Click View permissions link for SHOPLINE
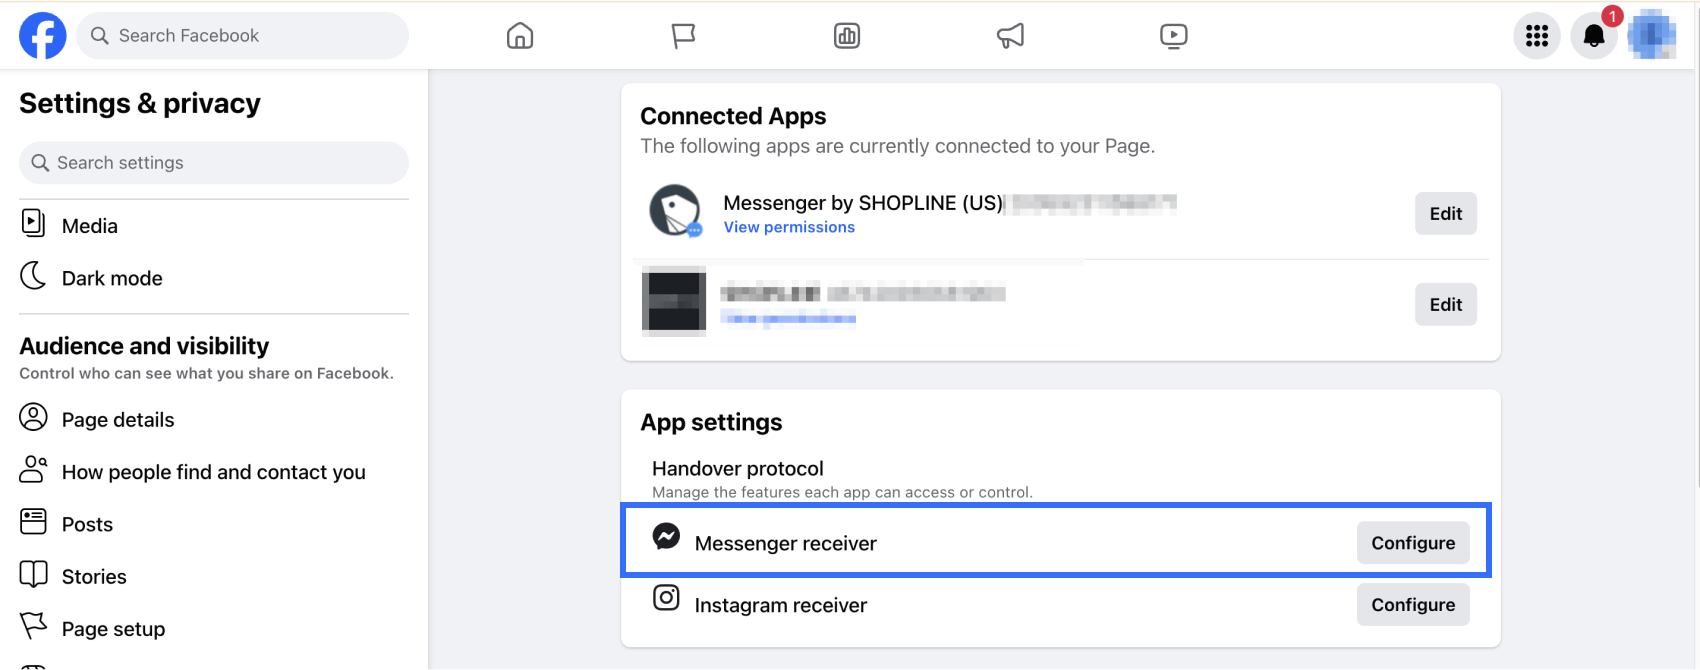 click(x=789, y=227)
